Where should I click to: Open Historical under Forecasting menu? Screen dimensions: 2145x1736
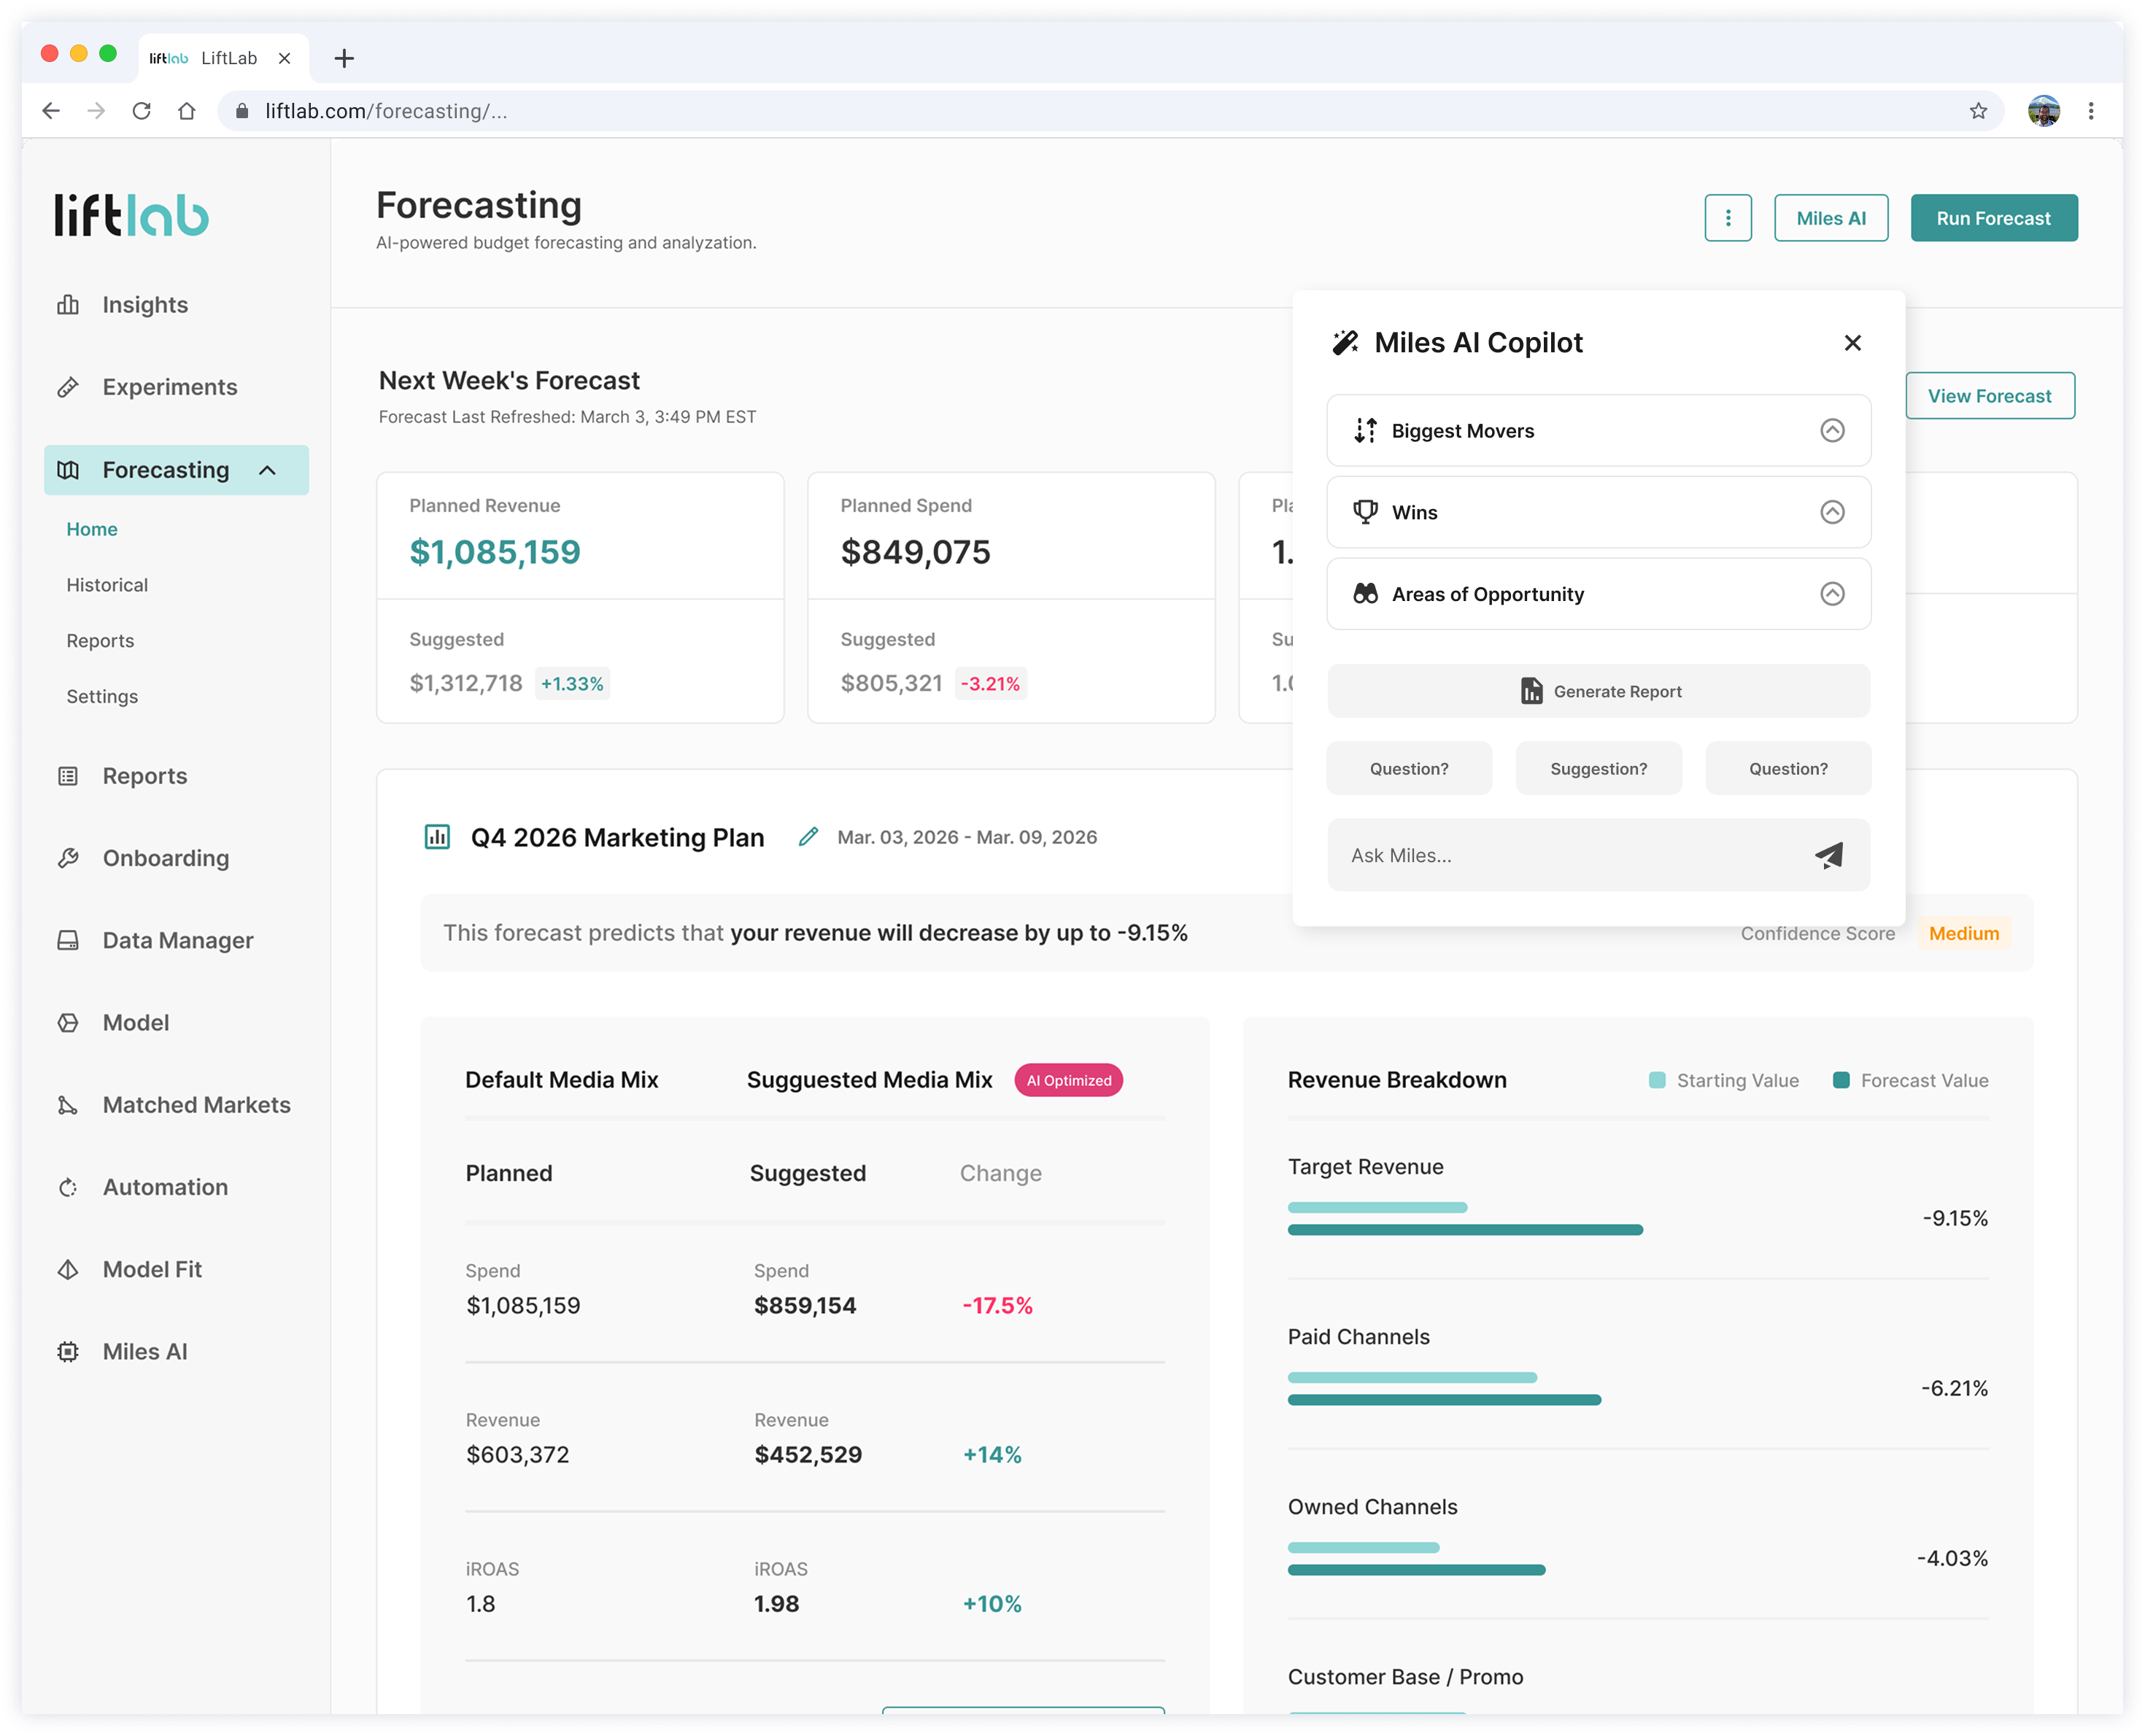pyautogui.click(x=107, y=585)
